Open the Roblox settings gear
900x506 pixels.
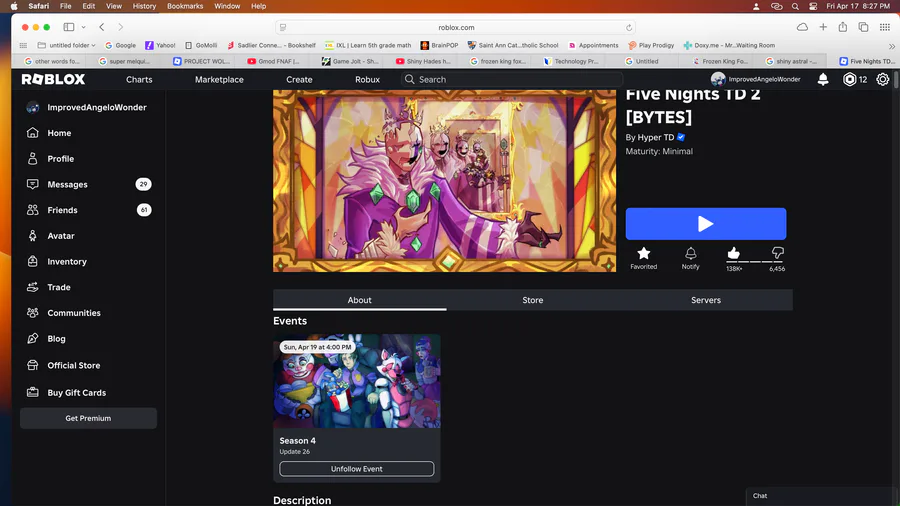click(x=882, y=79)
